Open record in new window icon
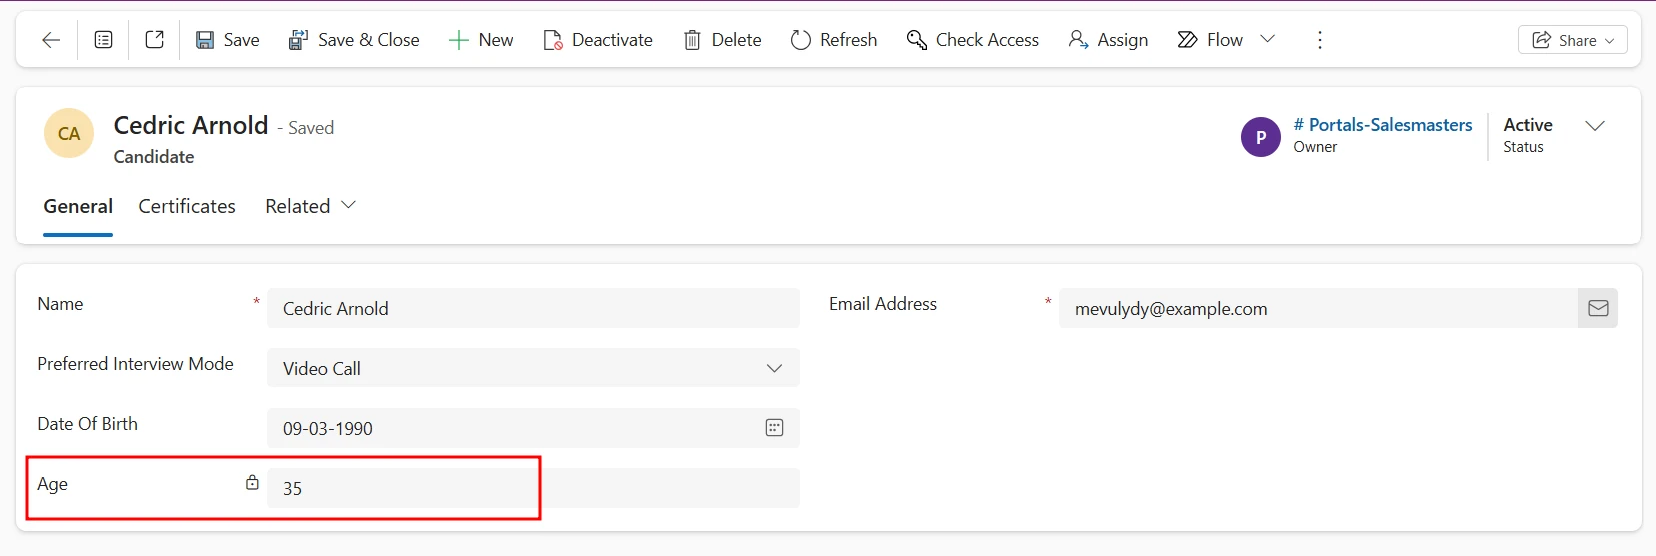Image resolution: width=1656 pixels, height=556 pixels. click(x=154, y=40)
